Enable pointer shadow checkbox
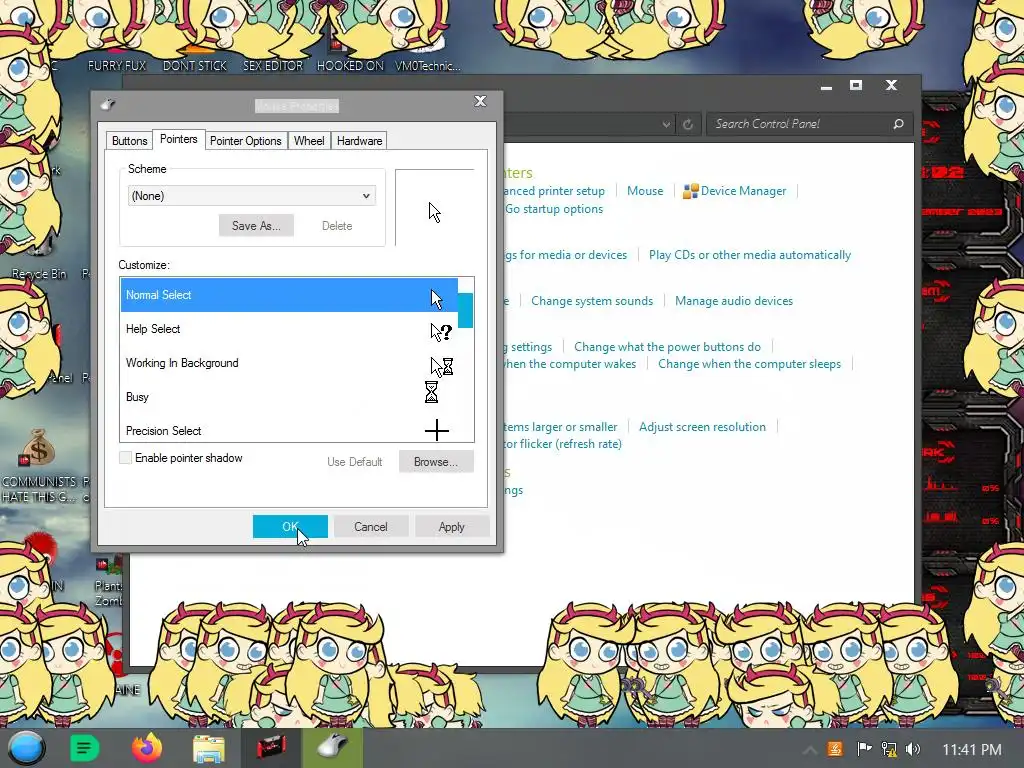 (x=125, y=458)
